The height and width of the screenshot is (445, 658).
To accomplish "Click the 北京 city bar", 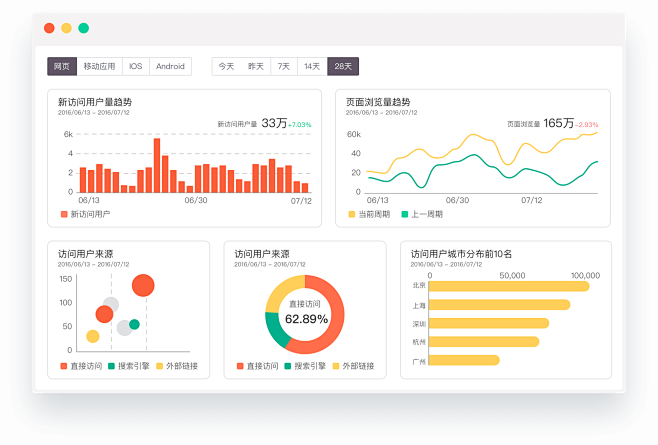I will pos(509,286).
